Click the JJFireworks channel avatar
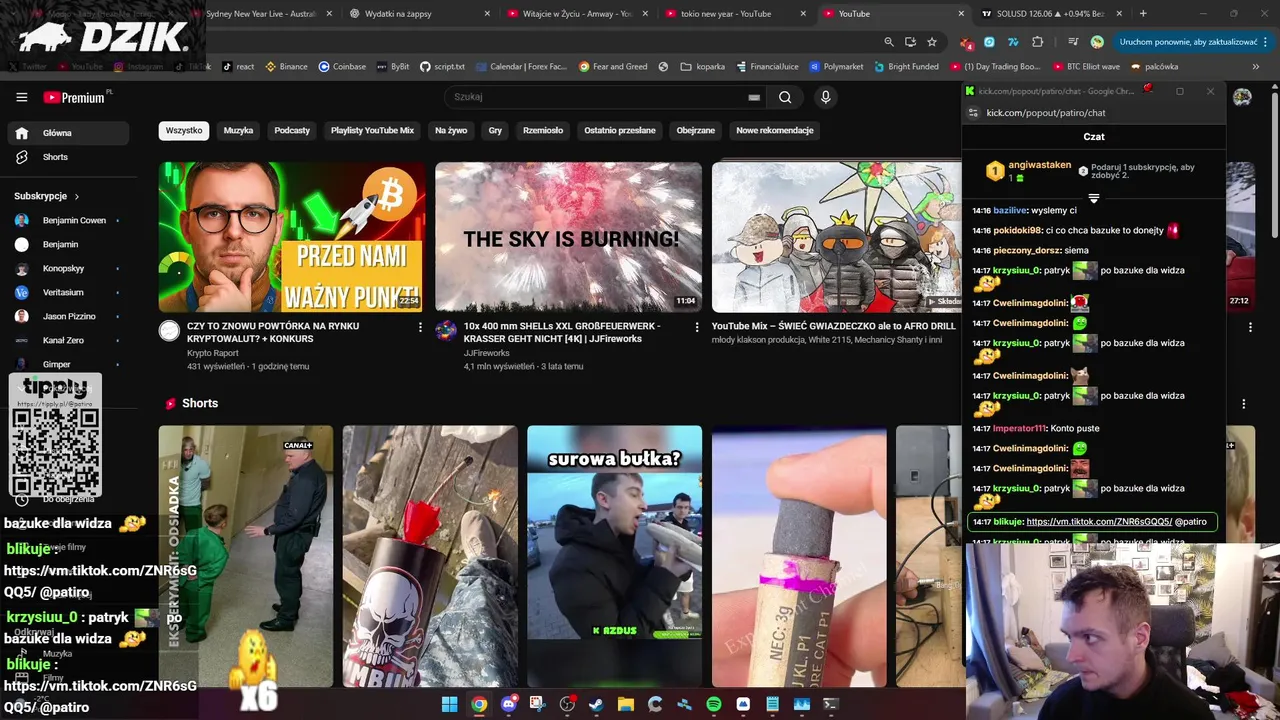This screenshot has width=1280, height=720. (446, 331)
